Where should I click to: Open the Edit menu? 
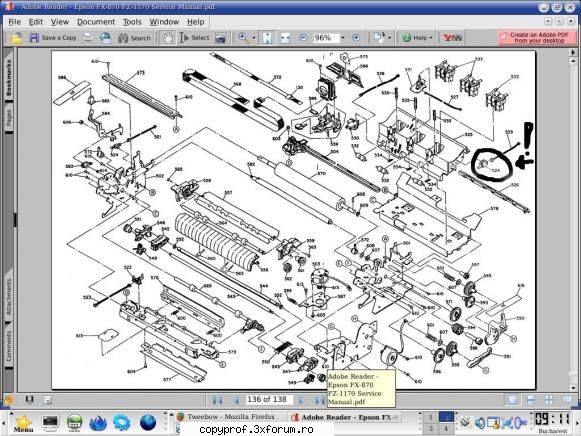[x=36, y=22]
